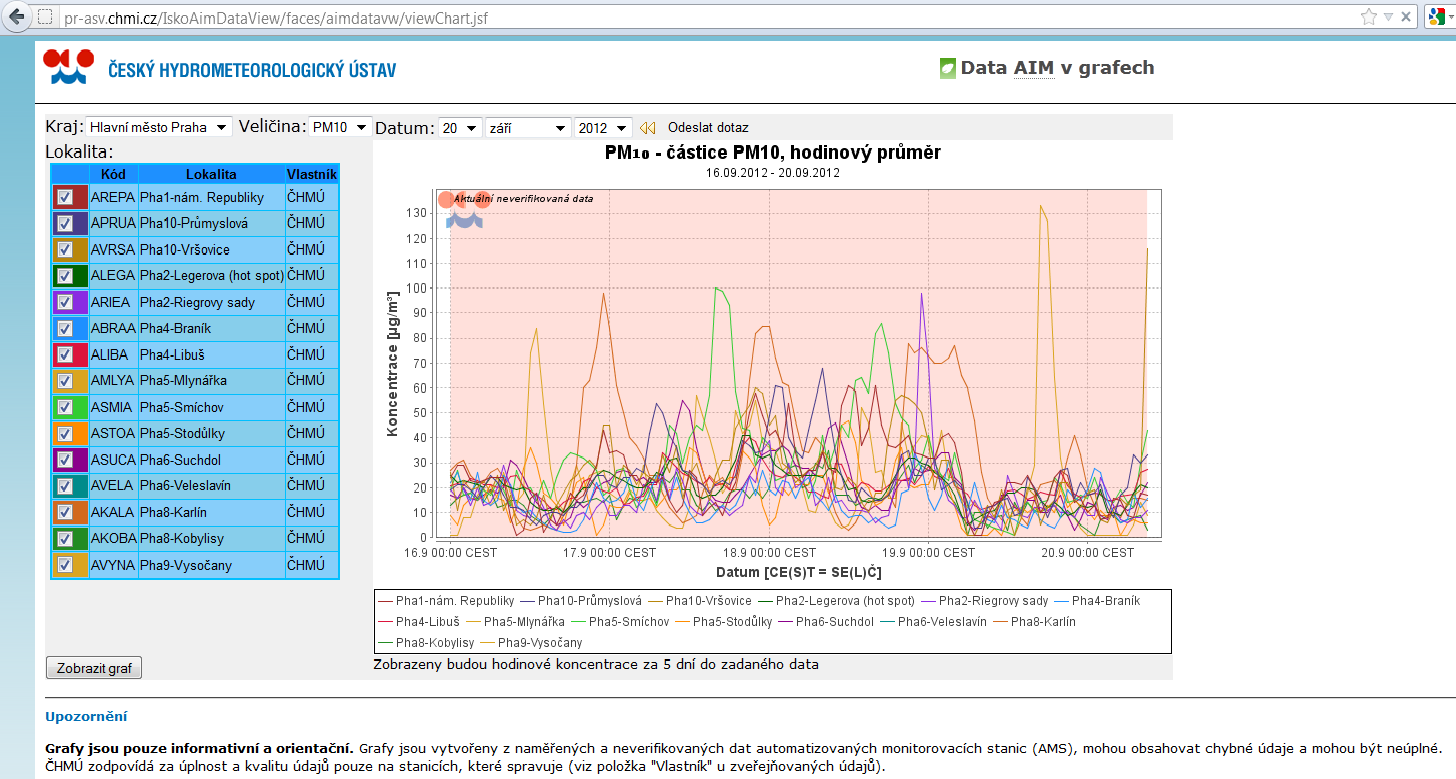Stop loading with the X icon
Viewport: 1456px width, 779px height.
pyautogui.click(x=1406, y=17)
